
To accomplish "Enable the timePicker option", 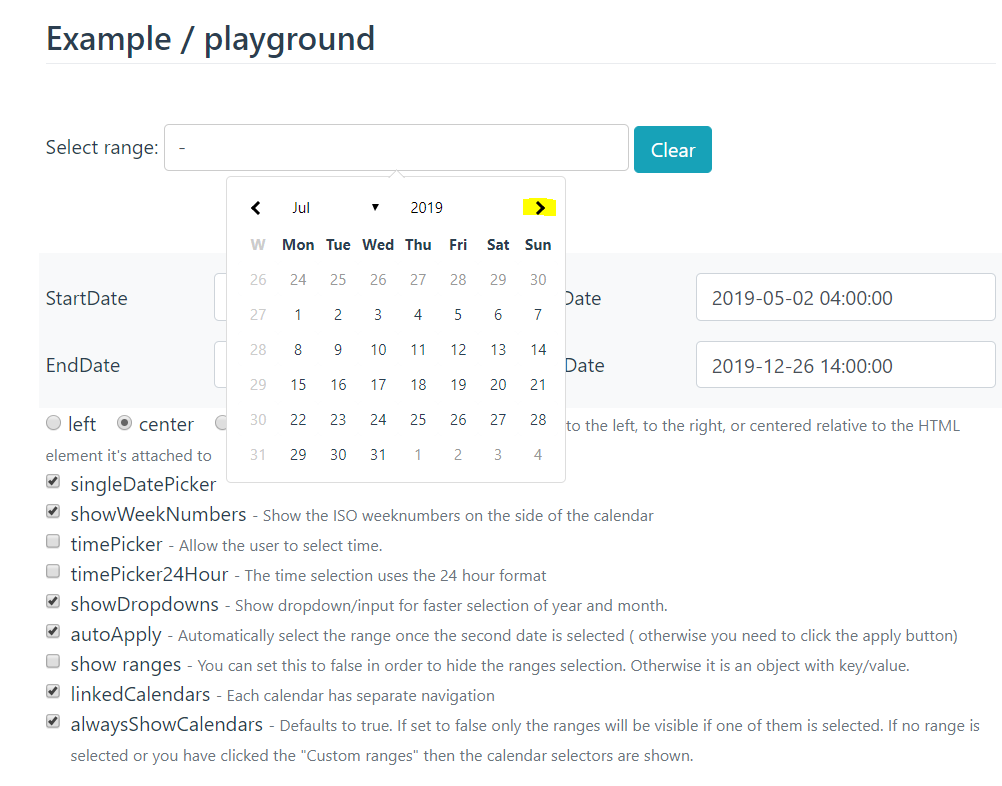I will point(52,541).
